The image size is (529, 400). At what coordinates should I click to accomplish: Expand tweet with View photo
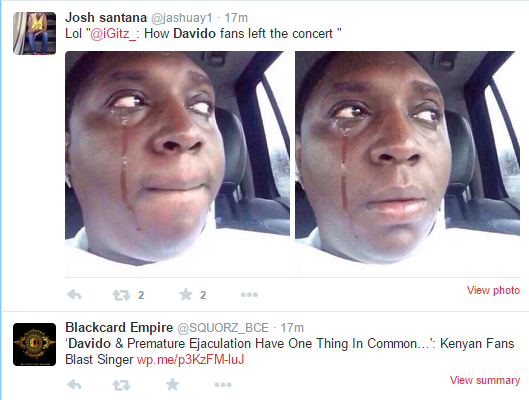tap(493, 290)
